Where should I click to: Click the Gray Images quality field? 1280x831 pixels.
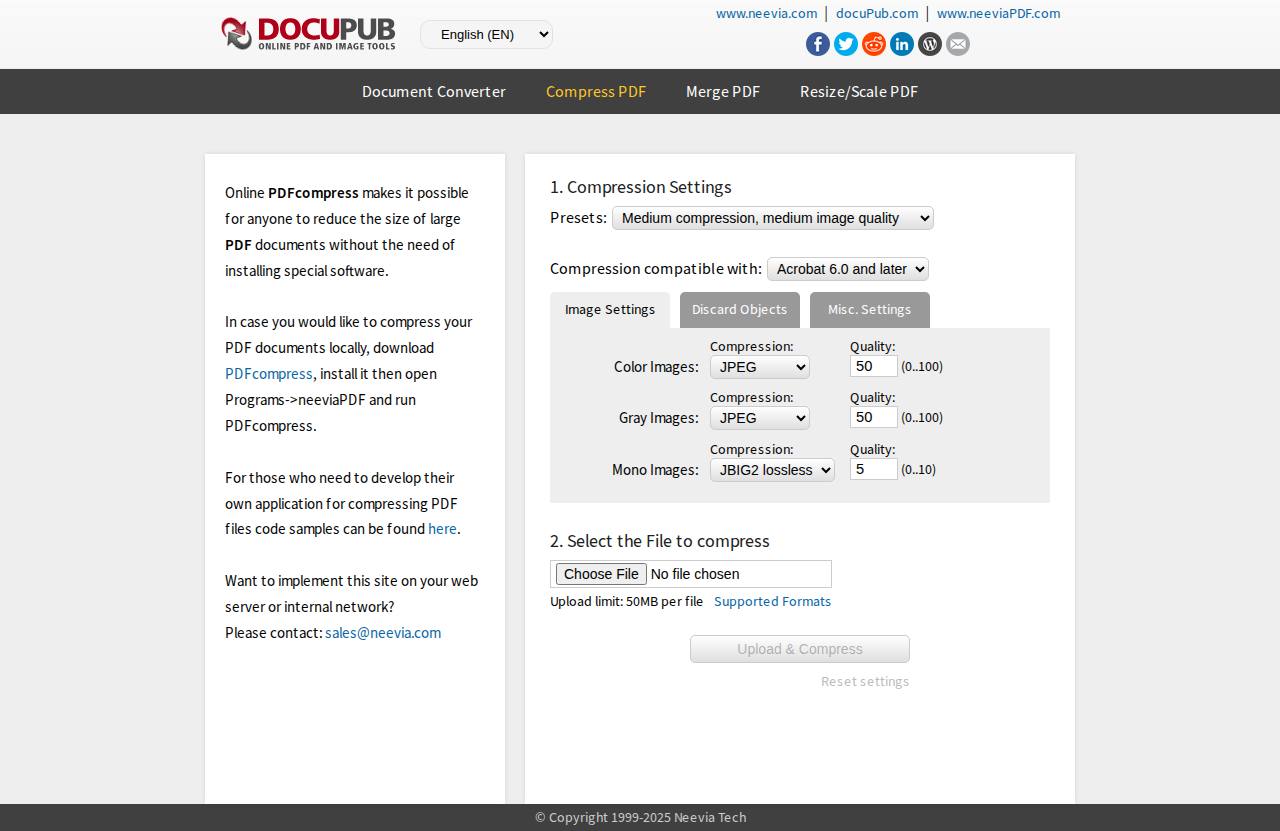[873, 417]
